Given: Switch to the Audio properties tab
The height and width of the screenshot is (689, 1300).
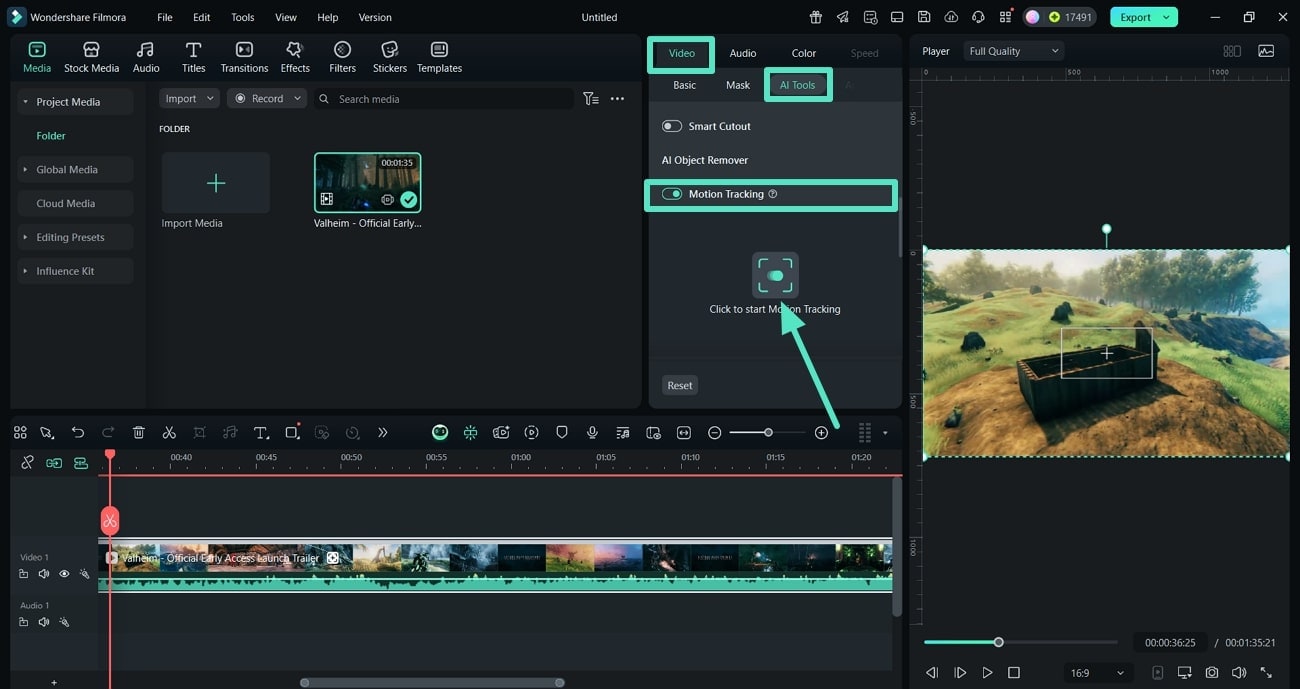Looking at the screenshot, I should (743, 53).
